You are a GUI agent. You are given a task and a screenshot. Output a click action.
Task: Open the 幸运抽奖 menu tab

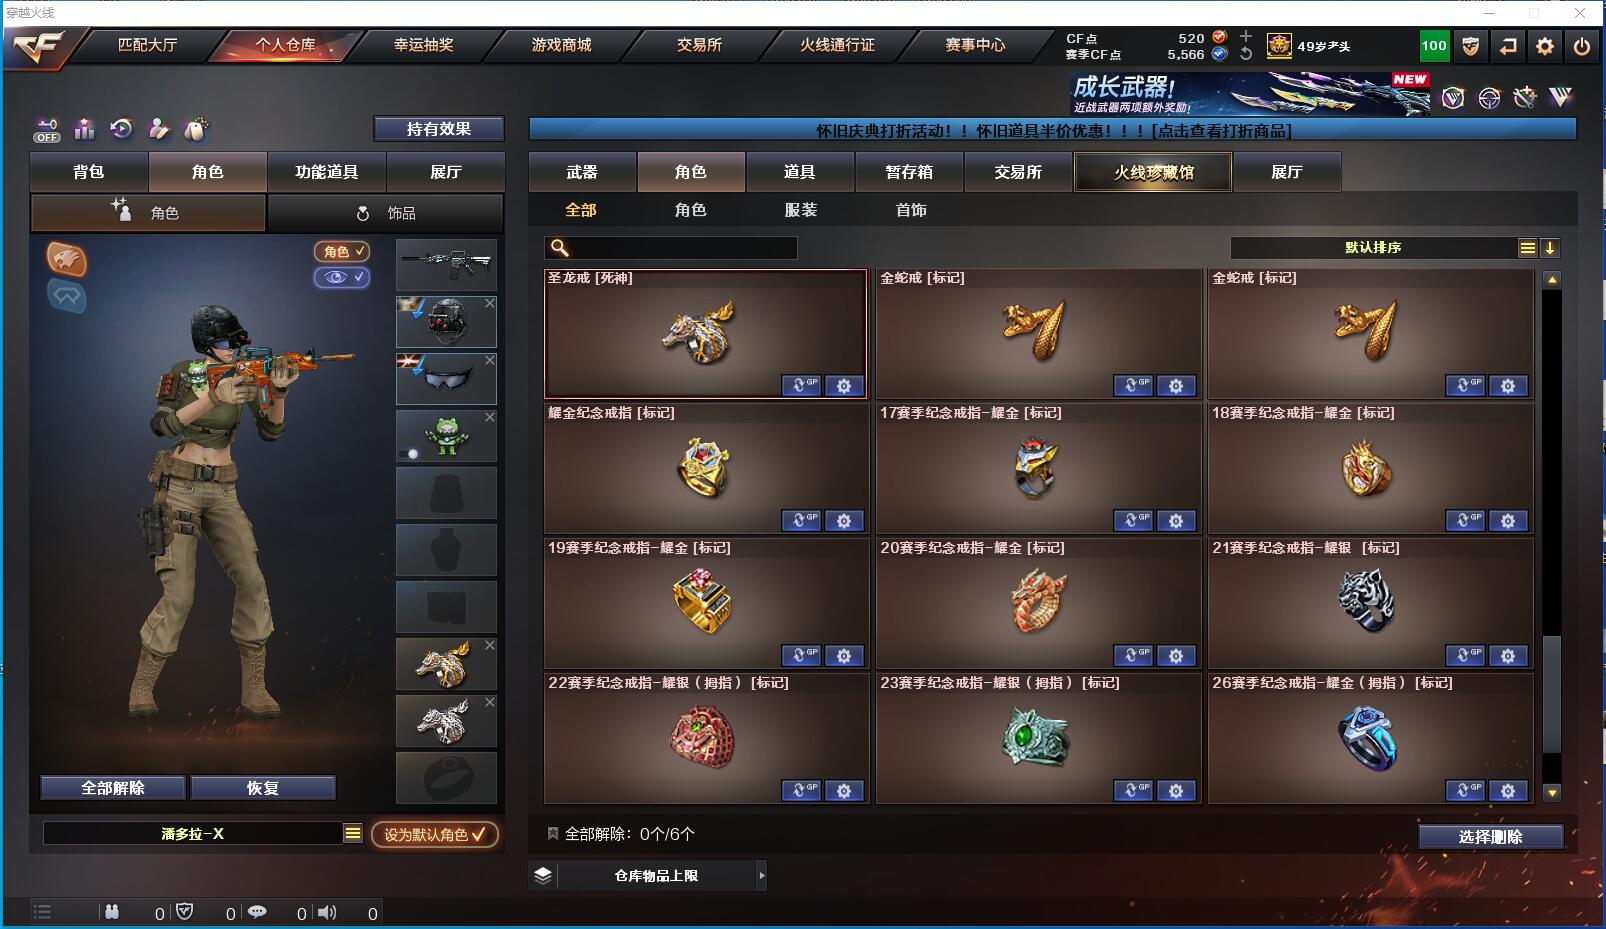(x=423, y=45)
